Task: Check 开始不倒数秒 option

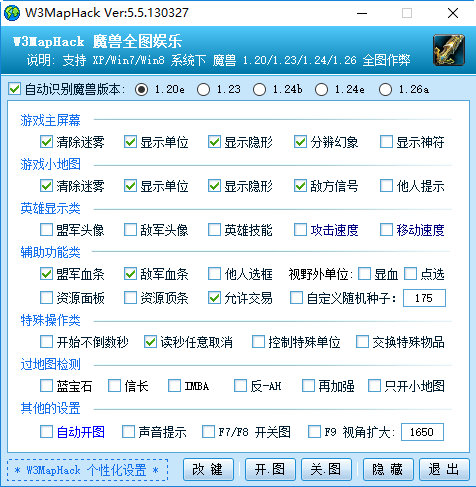Action: (x=46, y=342)
